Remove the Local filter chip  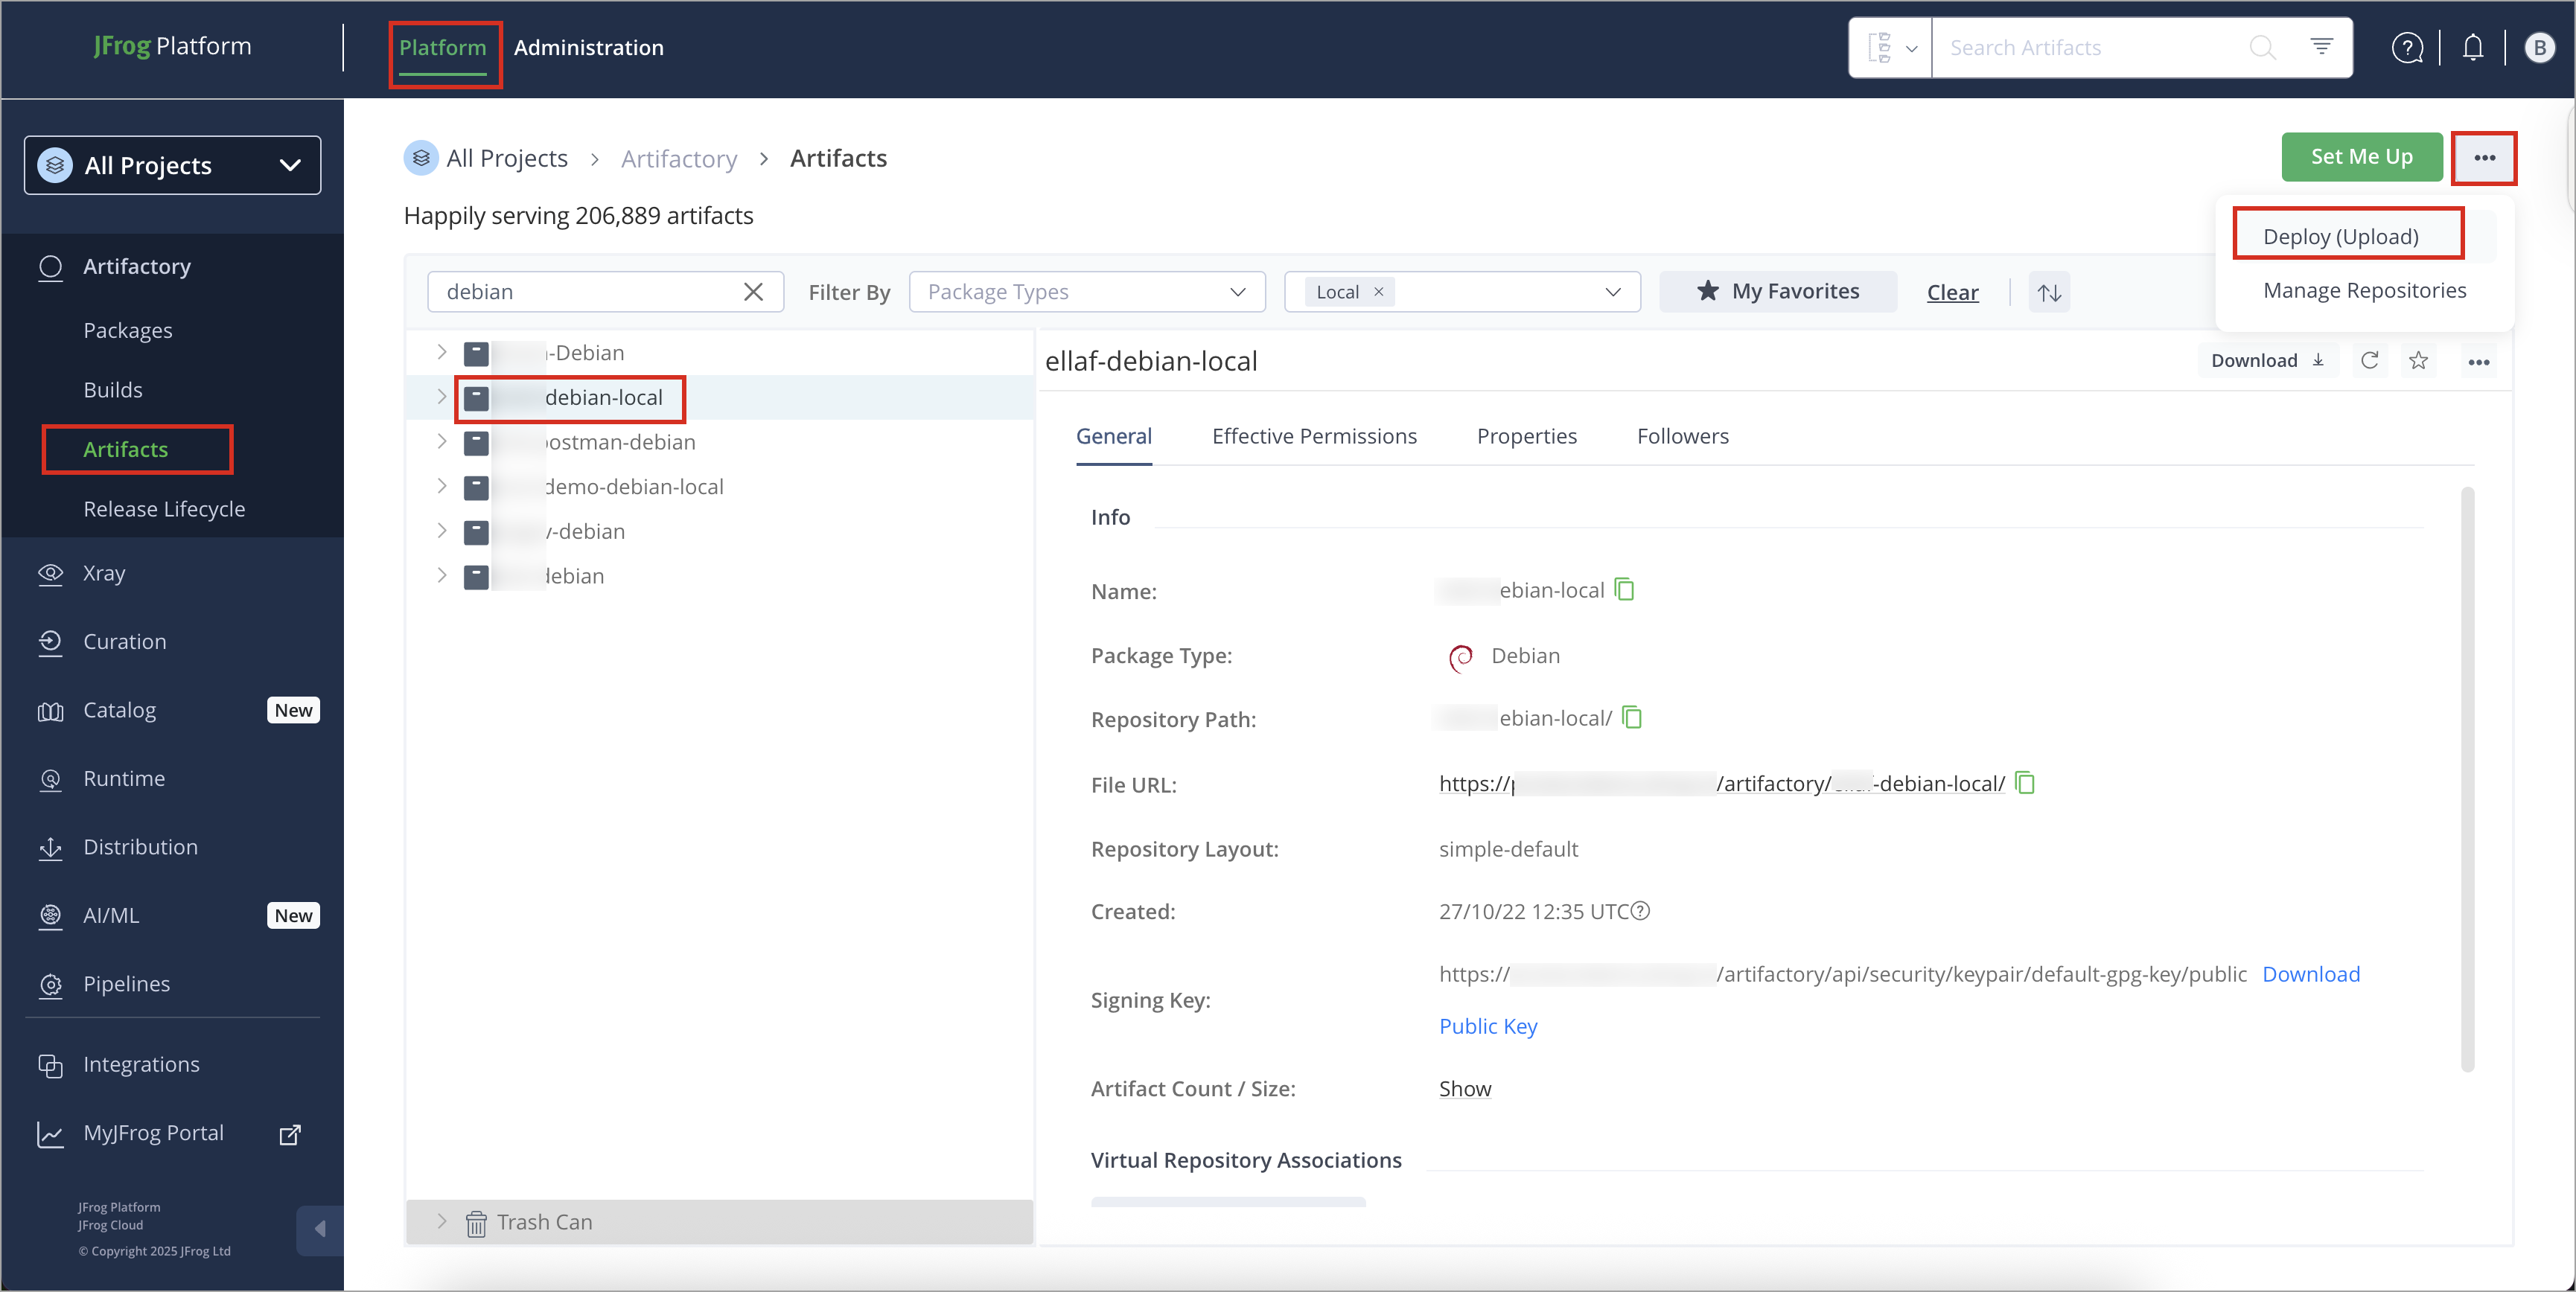[x=1378, y=291]
